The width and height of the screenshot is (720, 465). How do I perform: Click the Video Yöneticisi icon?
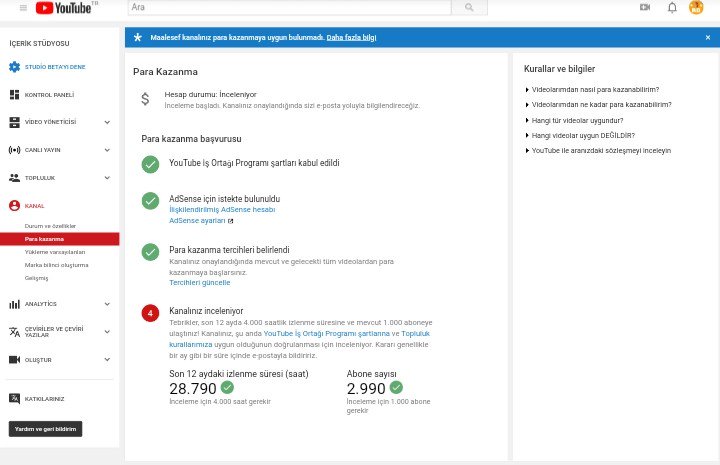(14, 122)
